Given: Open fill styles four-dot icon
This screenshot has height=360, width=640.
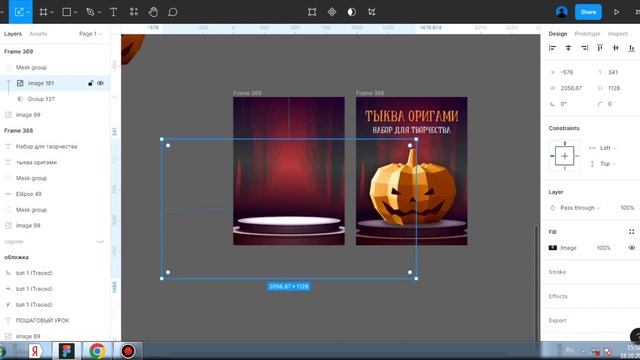Looking at the screenshot, I should (x=631, y=232).
